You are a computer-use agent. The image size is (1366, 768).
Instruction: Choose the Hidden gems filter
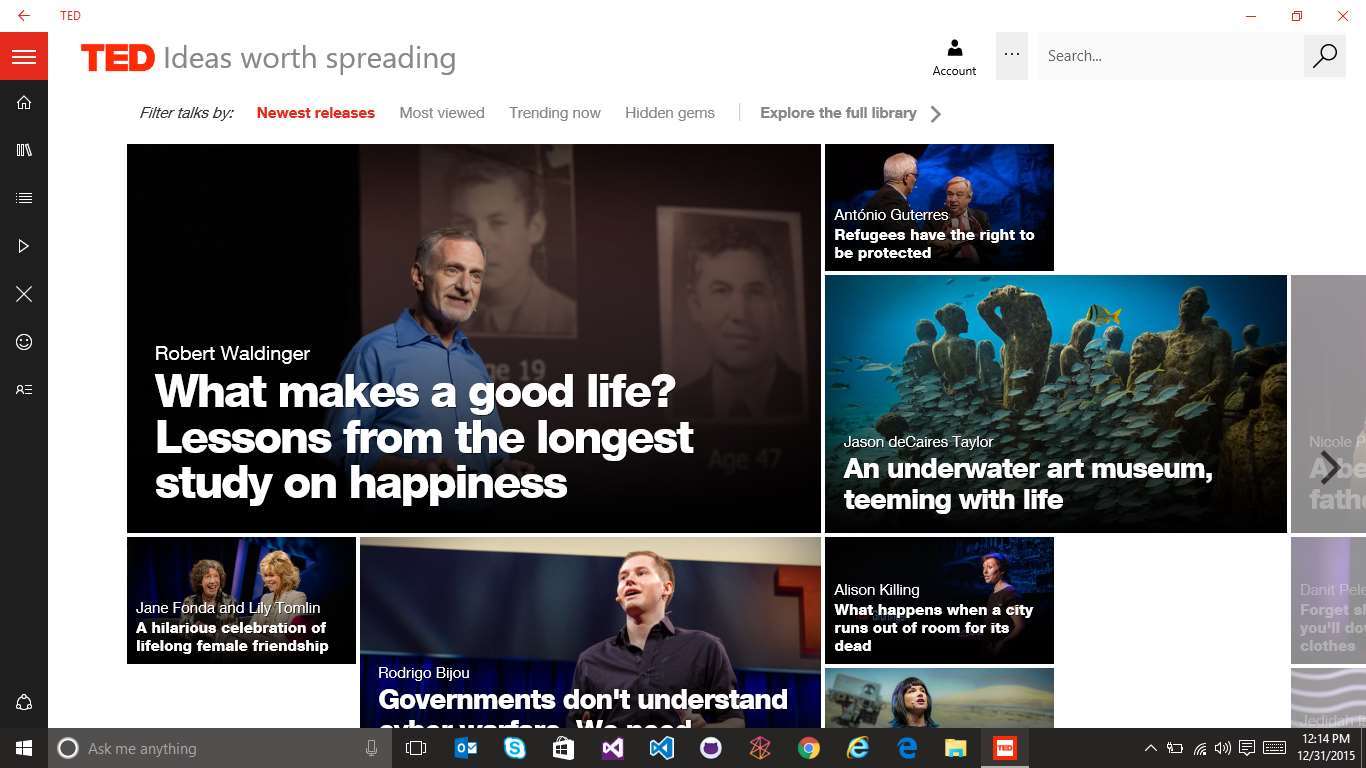pyautogui.click(x=670, y=113)
